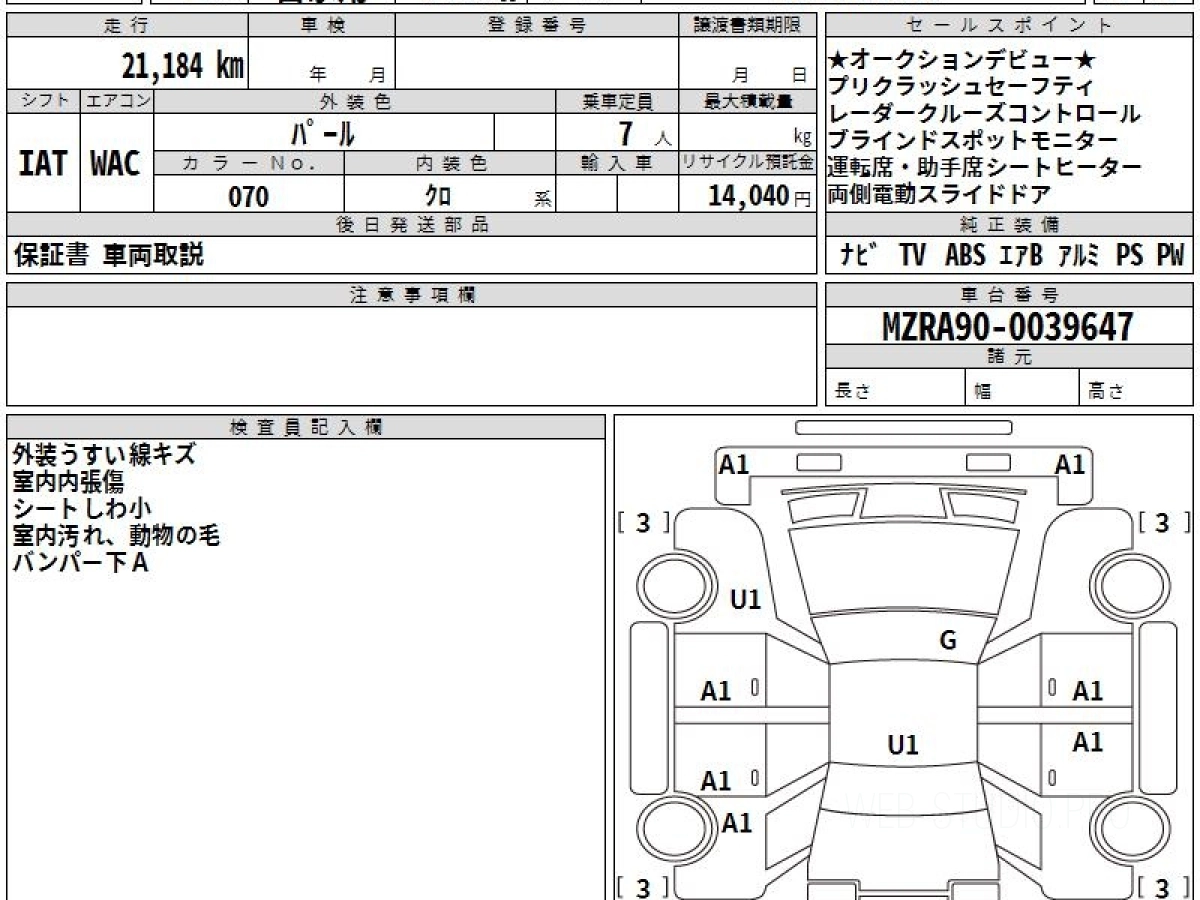Select the シフト label
1200x900 pixels.
click(43, 101)
